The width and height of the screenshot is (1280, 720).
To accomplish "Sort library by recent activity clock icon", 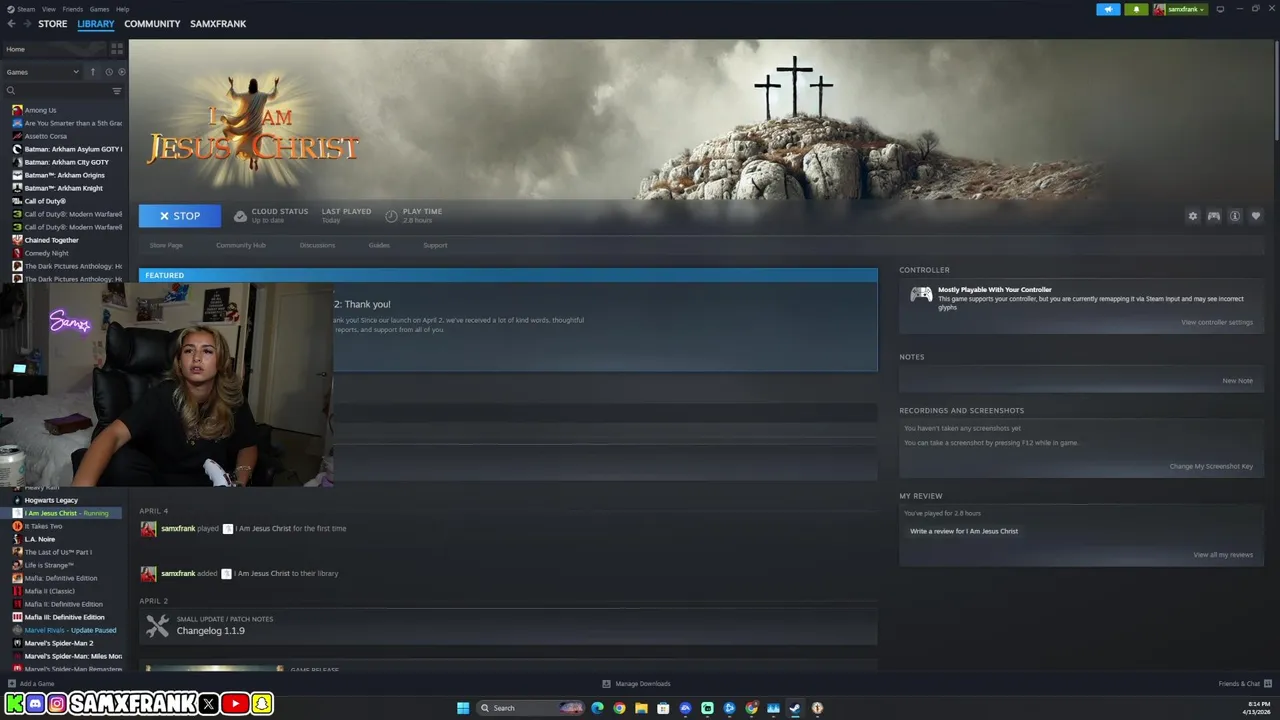I will point(109,72).
